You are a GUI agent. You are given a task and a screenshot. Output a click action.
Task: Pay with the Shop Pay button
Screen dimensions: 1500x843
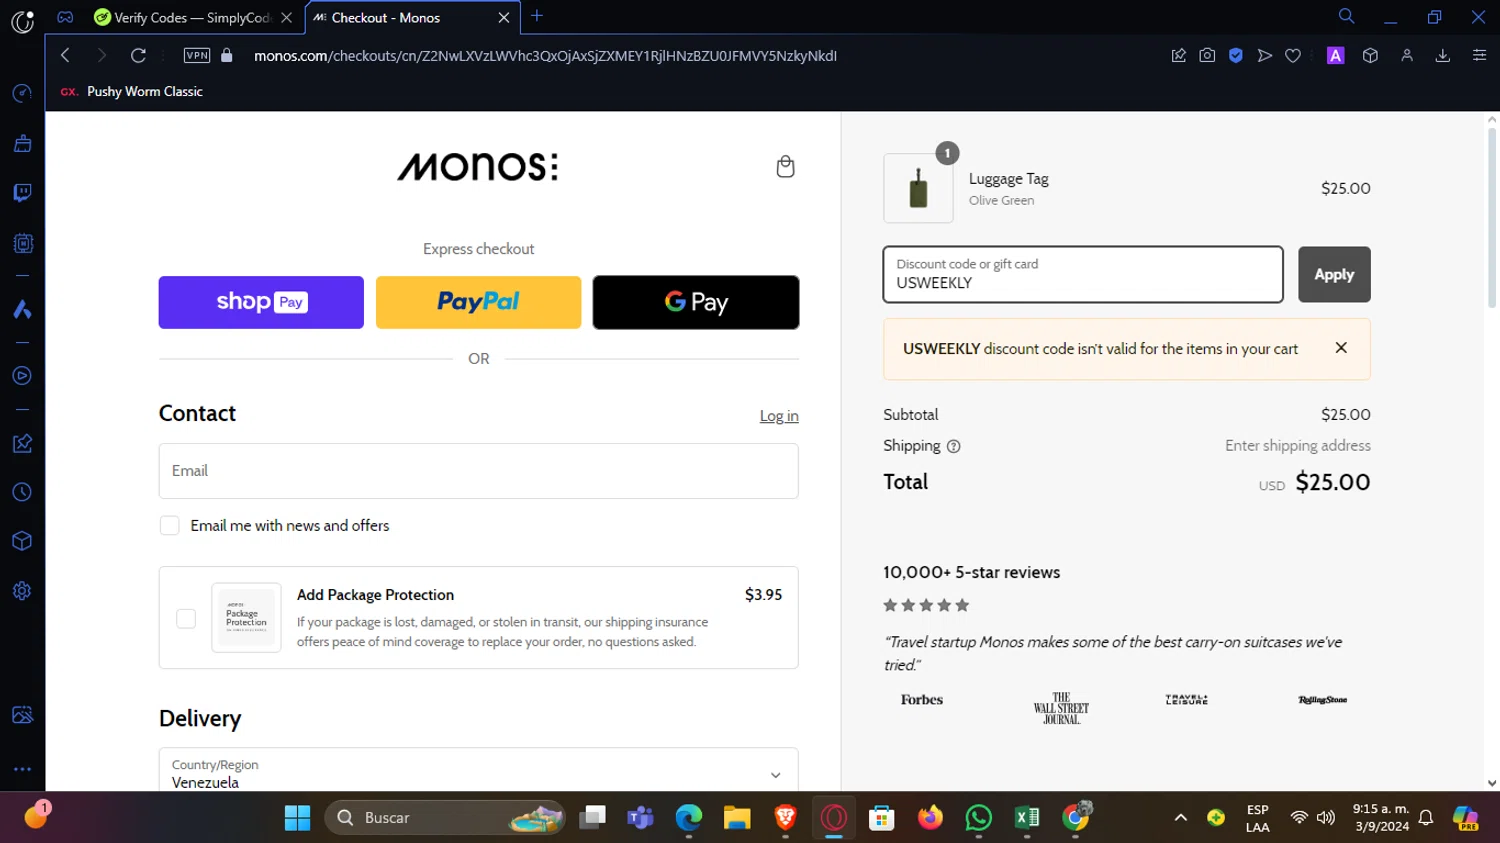click(261, 302)
